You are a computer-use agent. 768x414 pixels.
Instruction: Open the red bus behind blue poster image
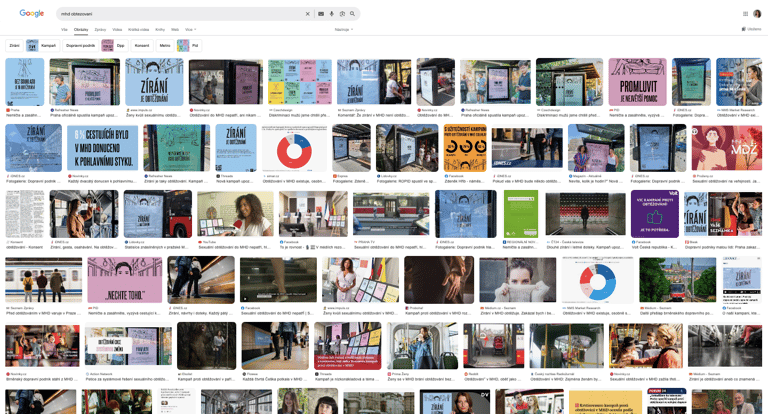pyautogui.click(x=158, y=214)
